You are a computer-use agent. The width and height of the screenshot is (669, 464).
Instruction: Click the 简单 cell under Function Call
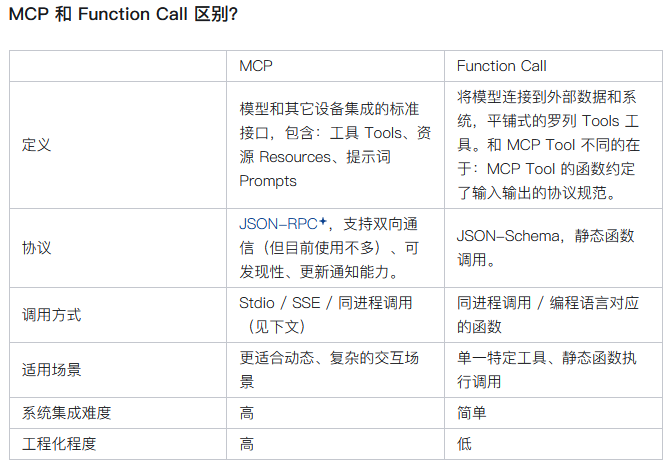(x=471, y=412)
